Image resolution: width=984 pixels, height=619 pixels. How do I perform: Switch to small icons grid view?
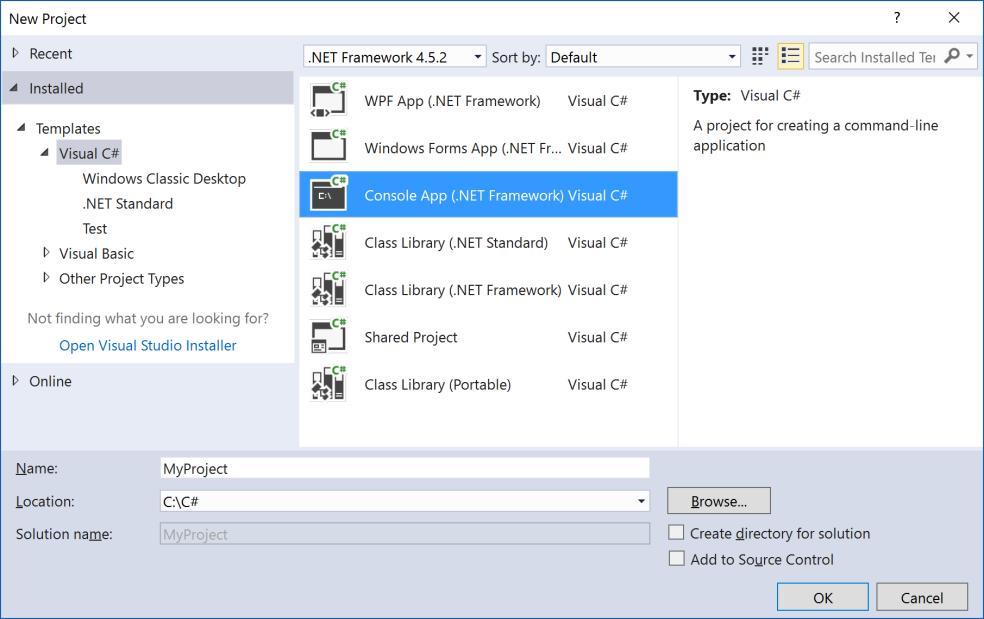pyautogui.click(x=760, y=57)
